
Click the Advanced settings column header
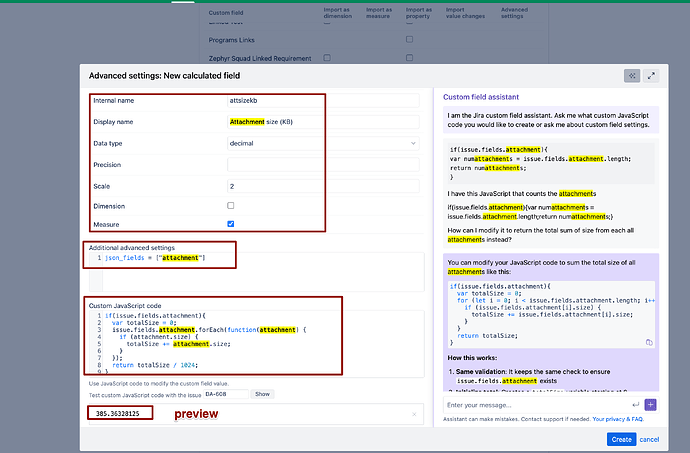(x=514, y=13)
